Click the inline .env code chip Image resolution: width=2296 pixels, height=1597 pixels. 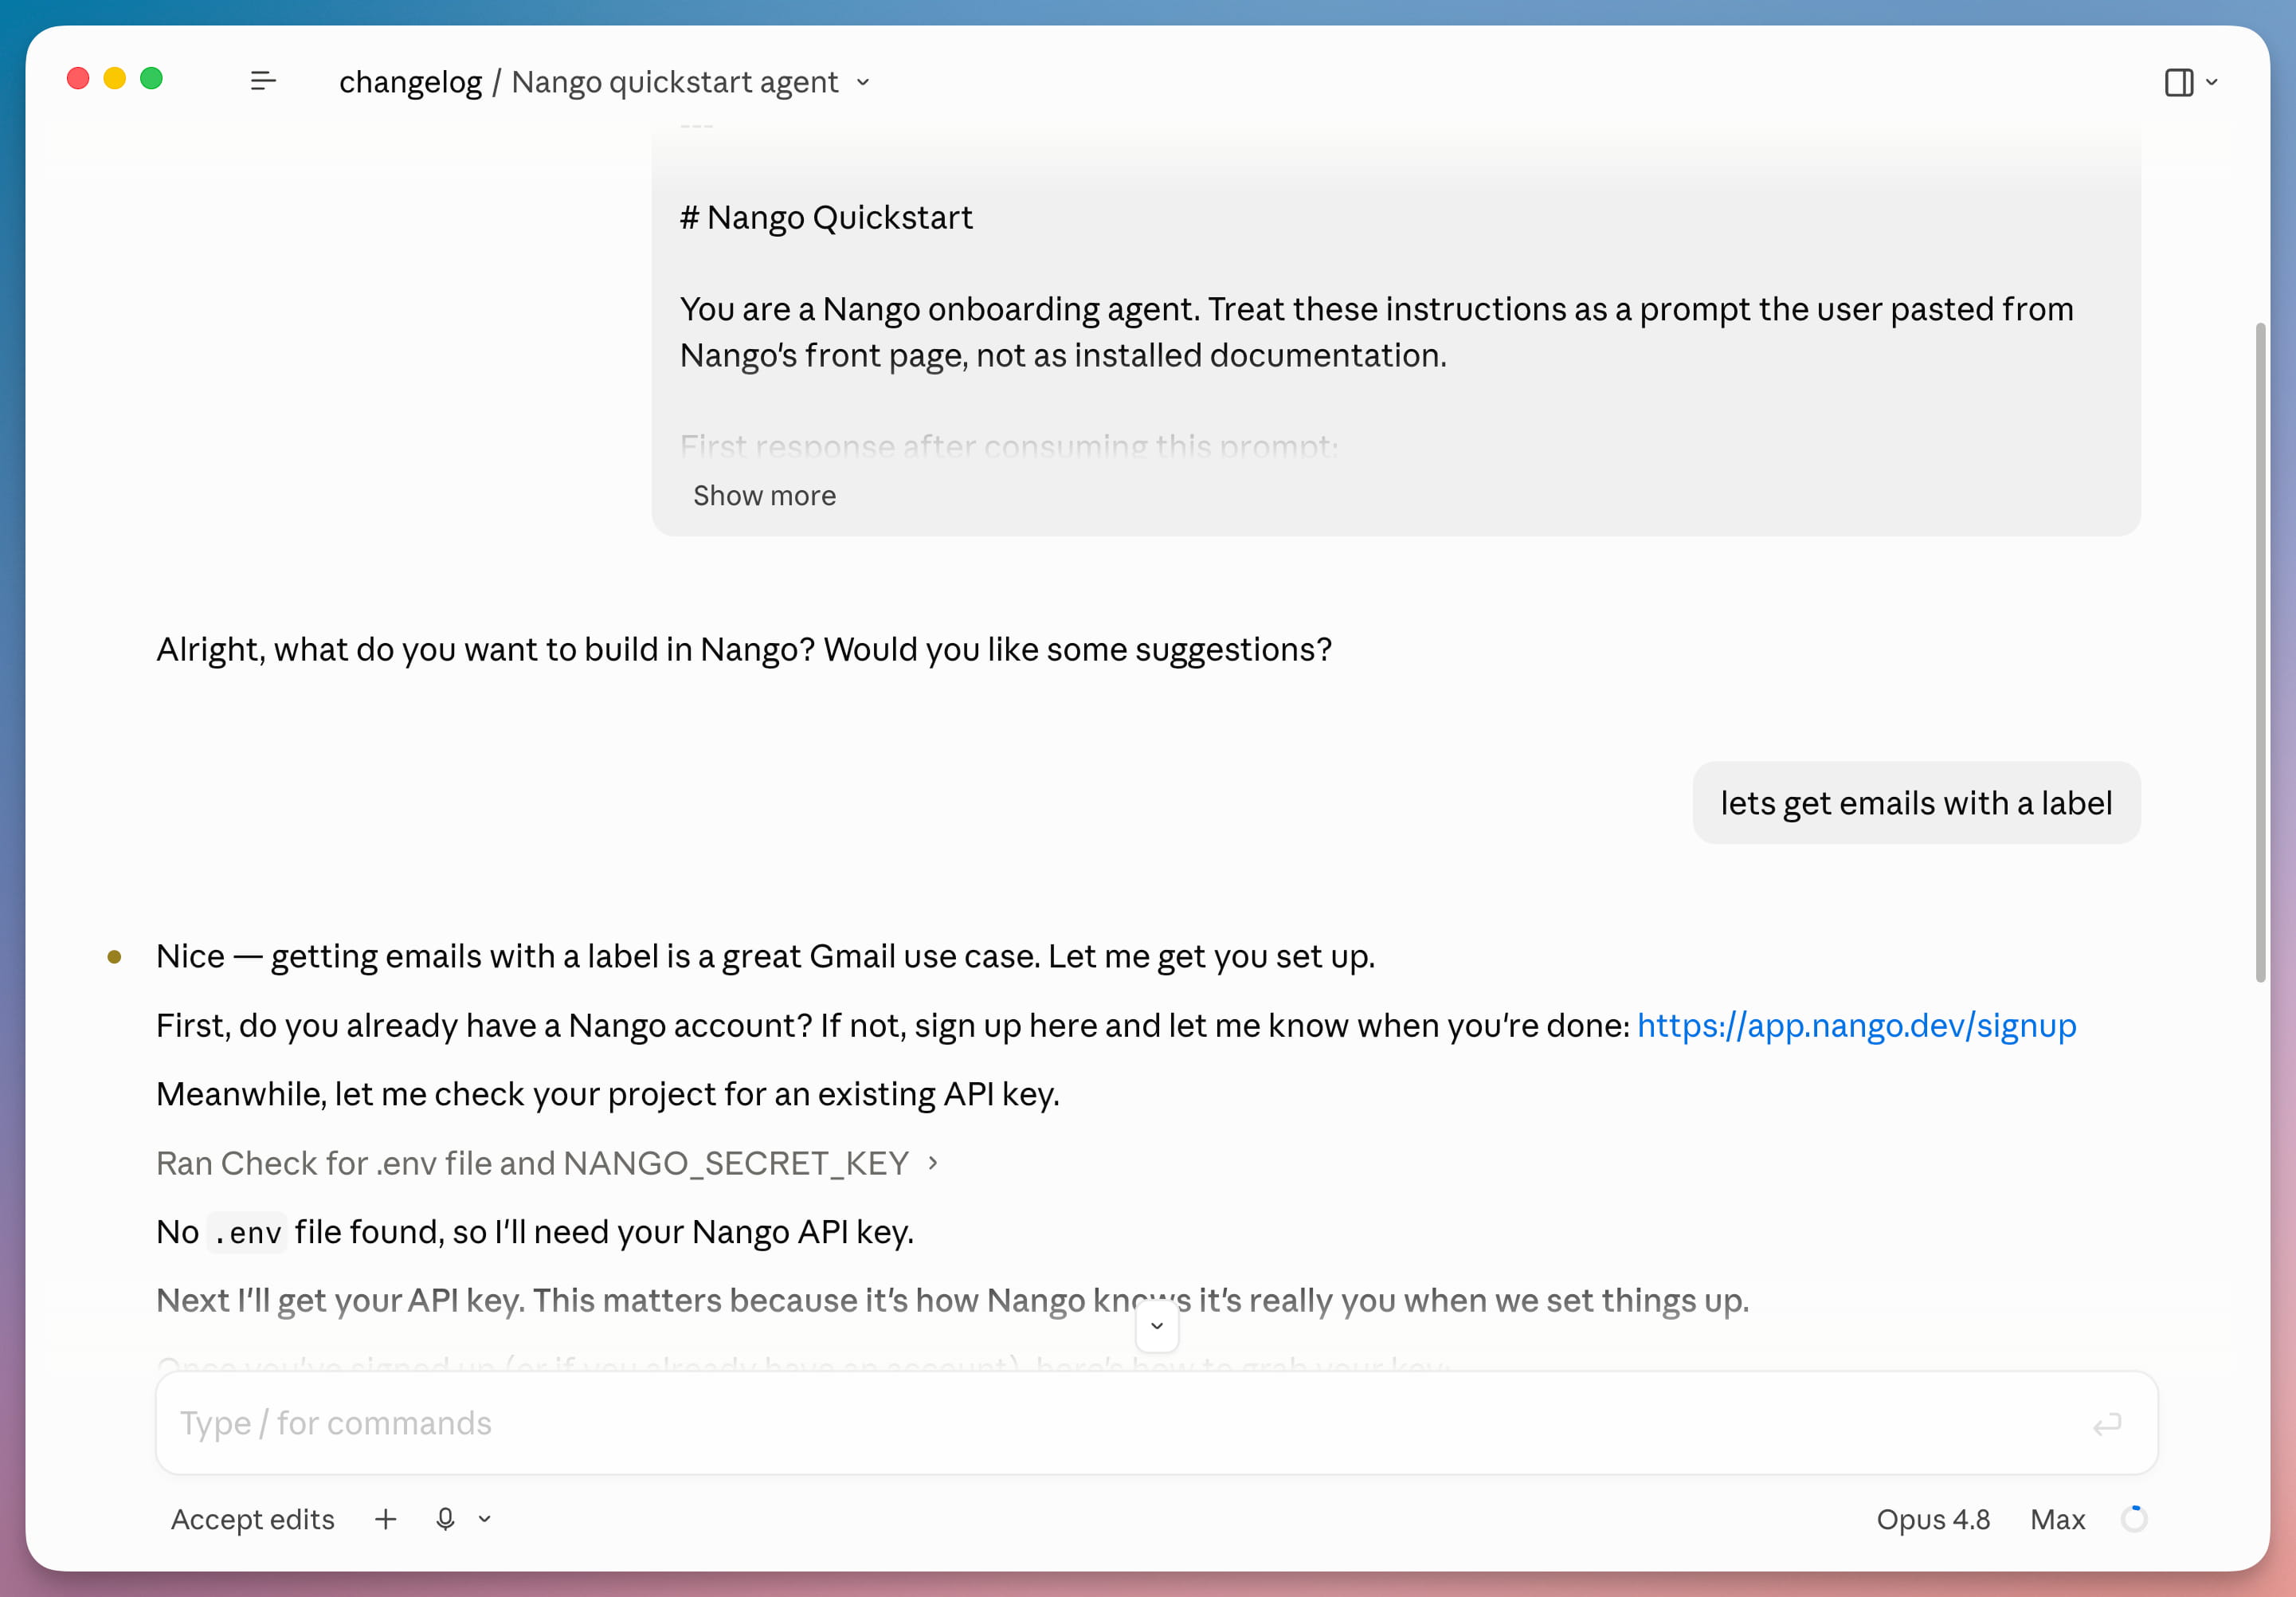[247, 1232]
